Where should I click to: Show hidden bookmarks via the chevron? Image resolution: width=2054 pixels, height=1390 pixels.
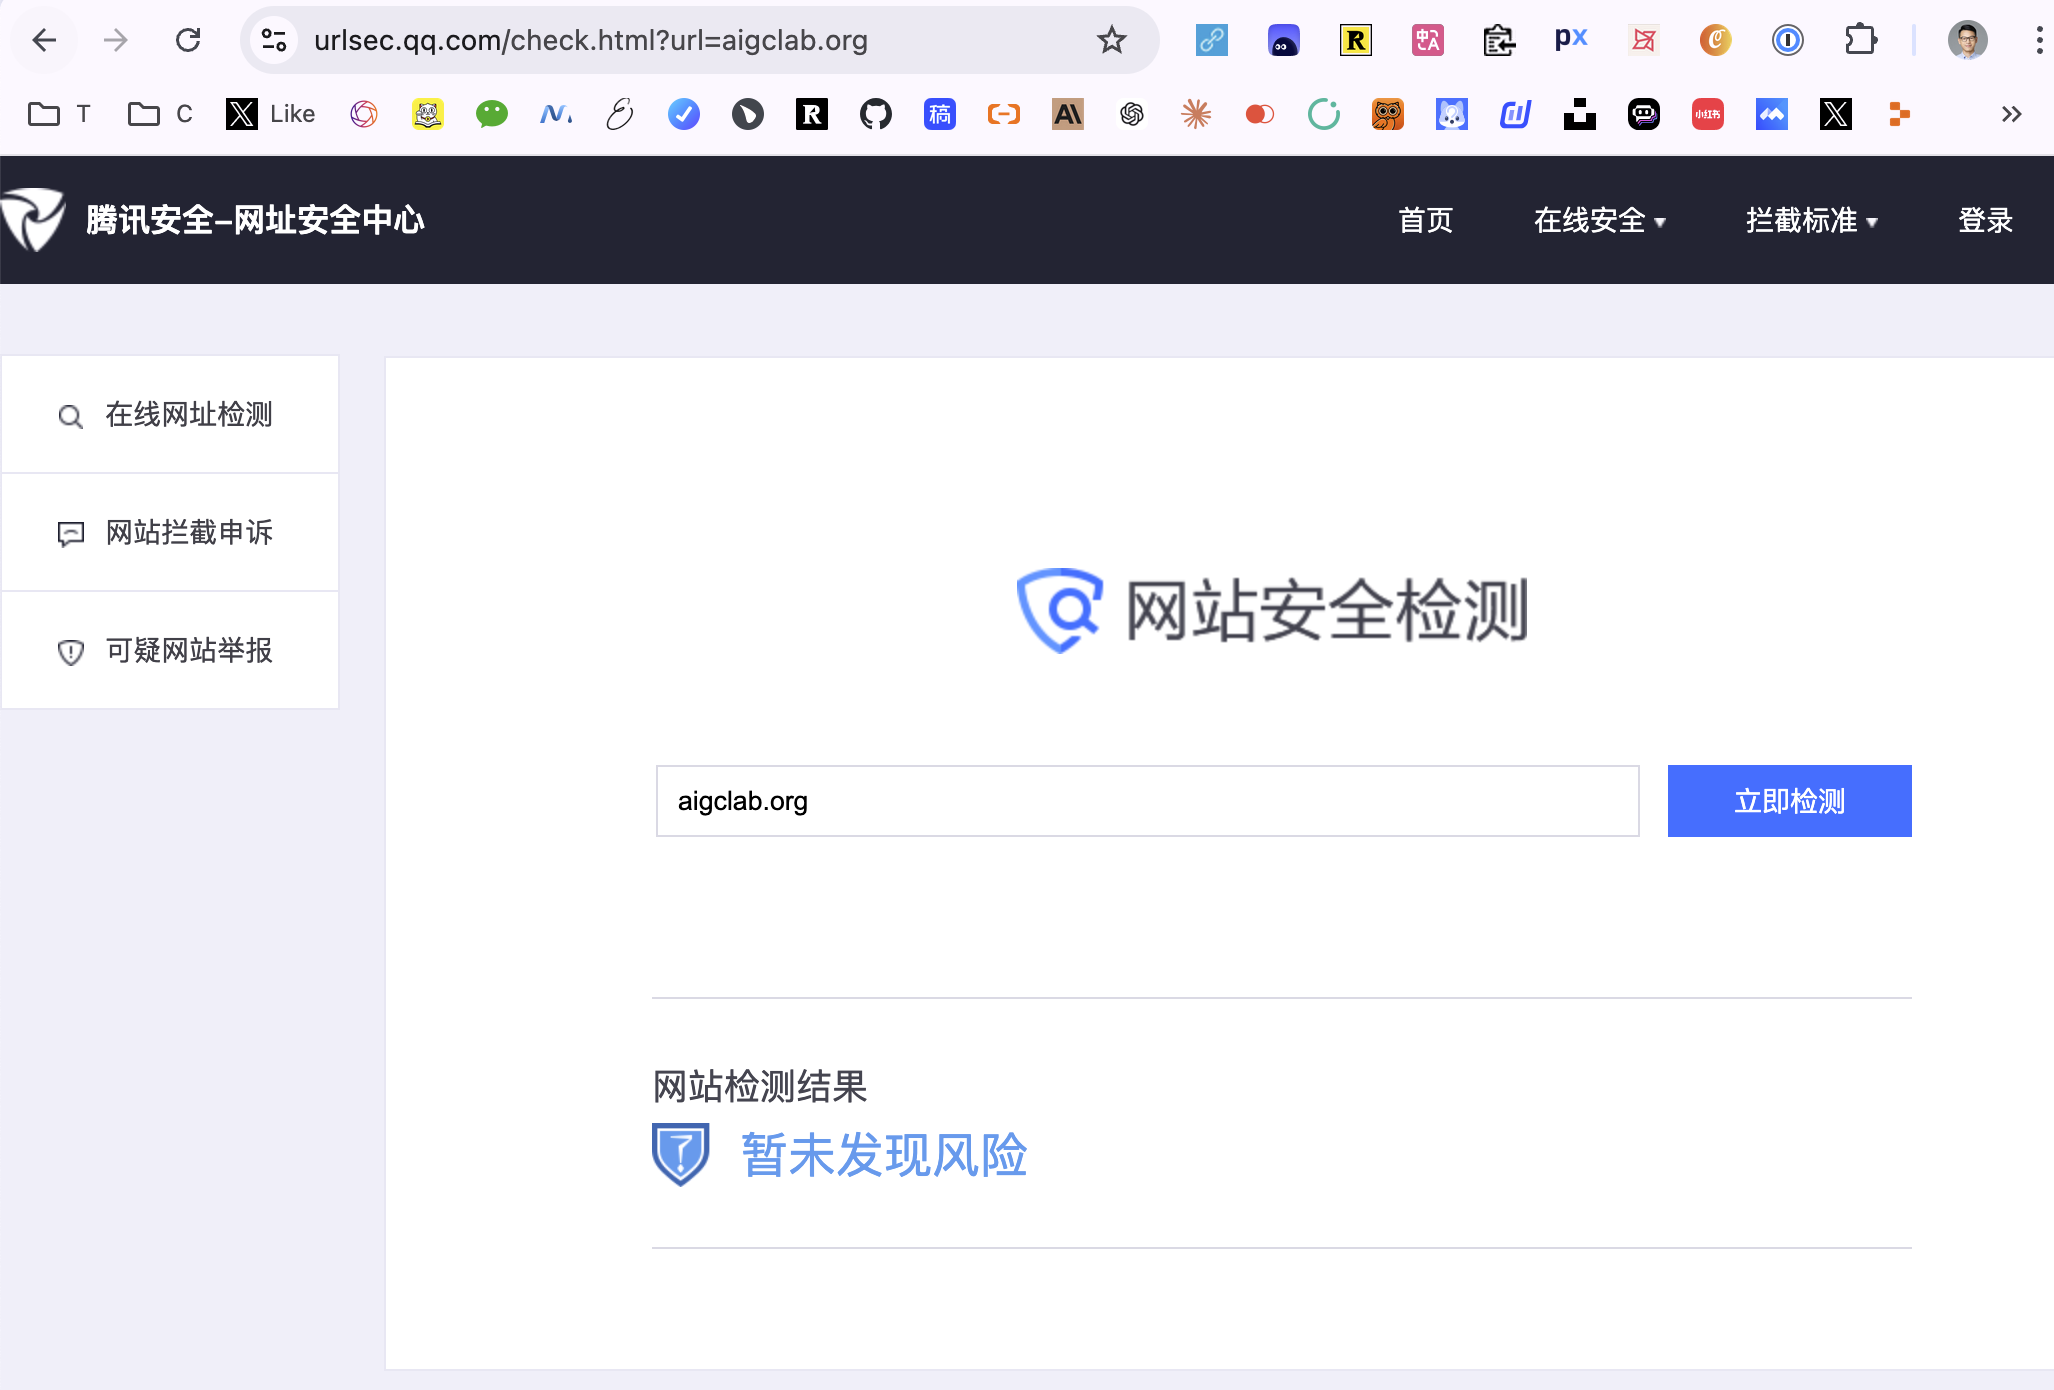point(2011,114)
